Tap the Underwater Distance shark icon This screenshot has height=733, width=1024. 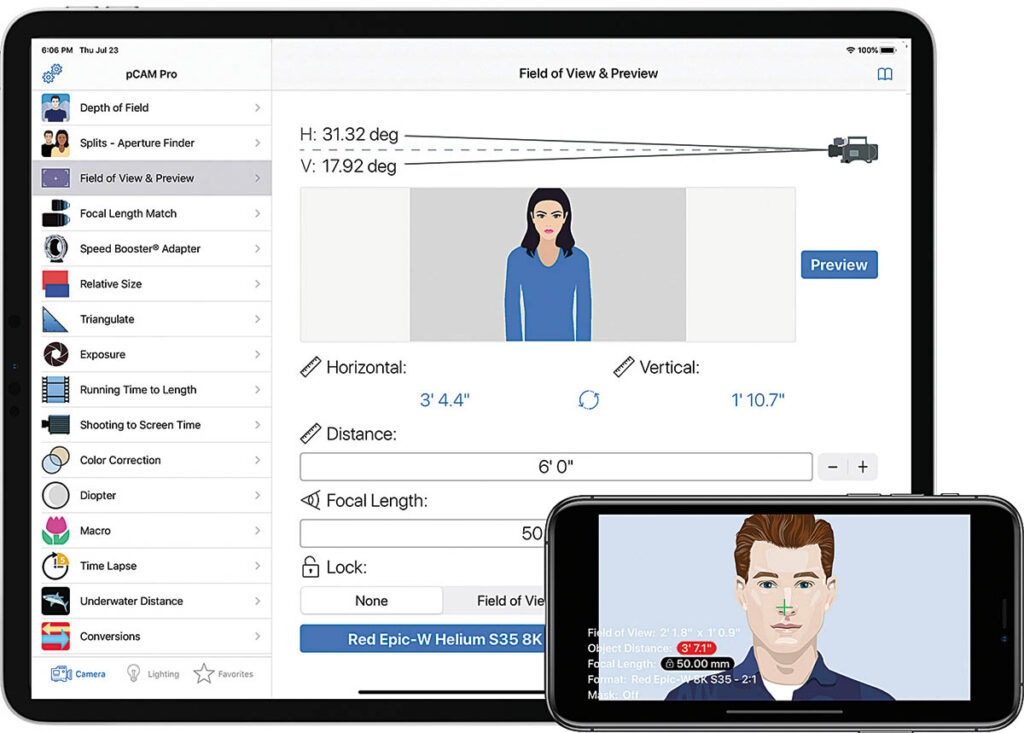pos(56,601)
